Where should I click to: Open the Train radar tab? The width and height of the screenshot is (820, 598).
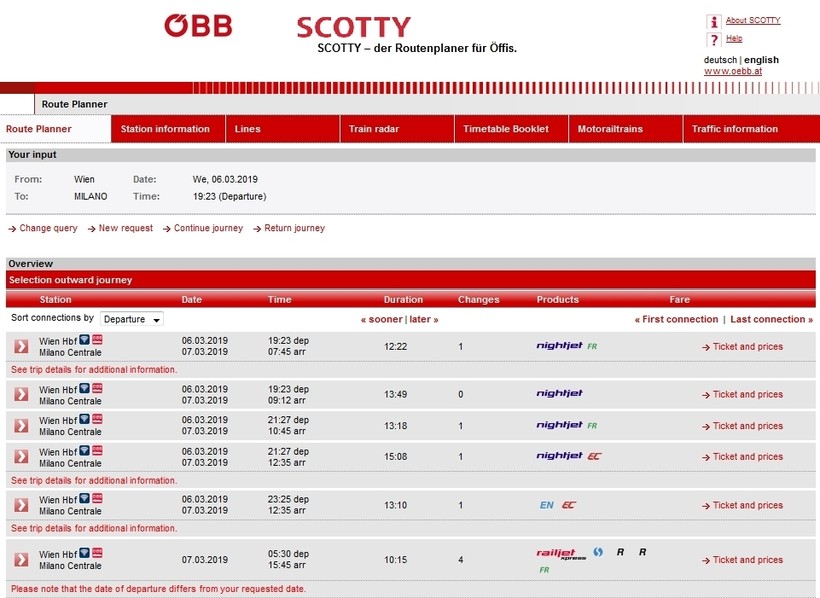pos(372,129)
